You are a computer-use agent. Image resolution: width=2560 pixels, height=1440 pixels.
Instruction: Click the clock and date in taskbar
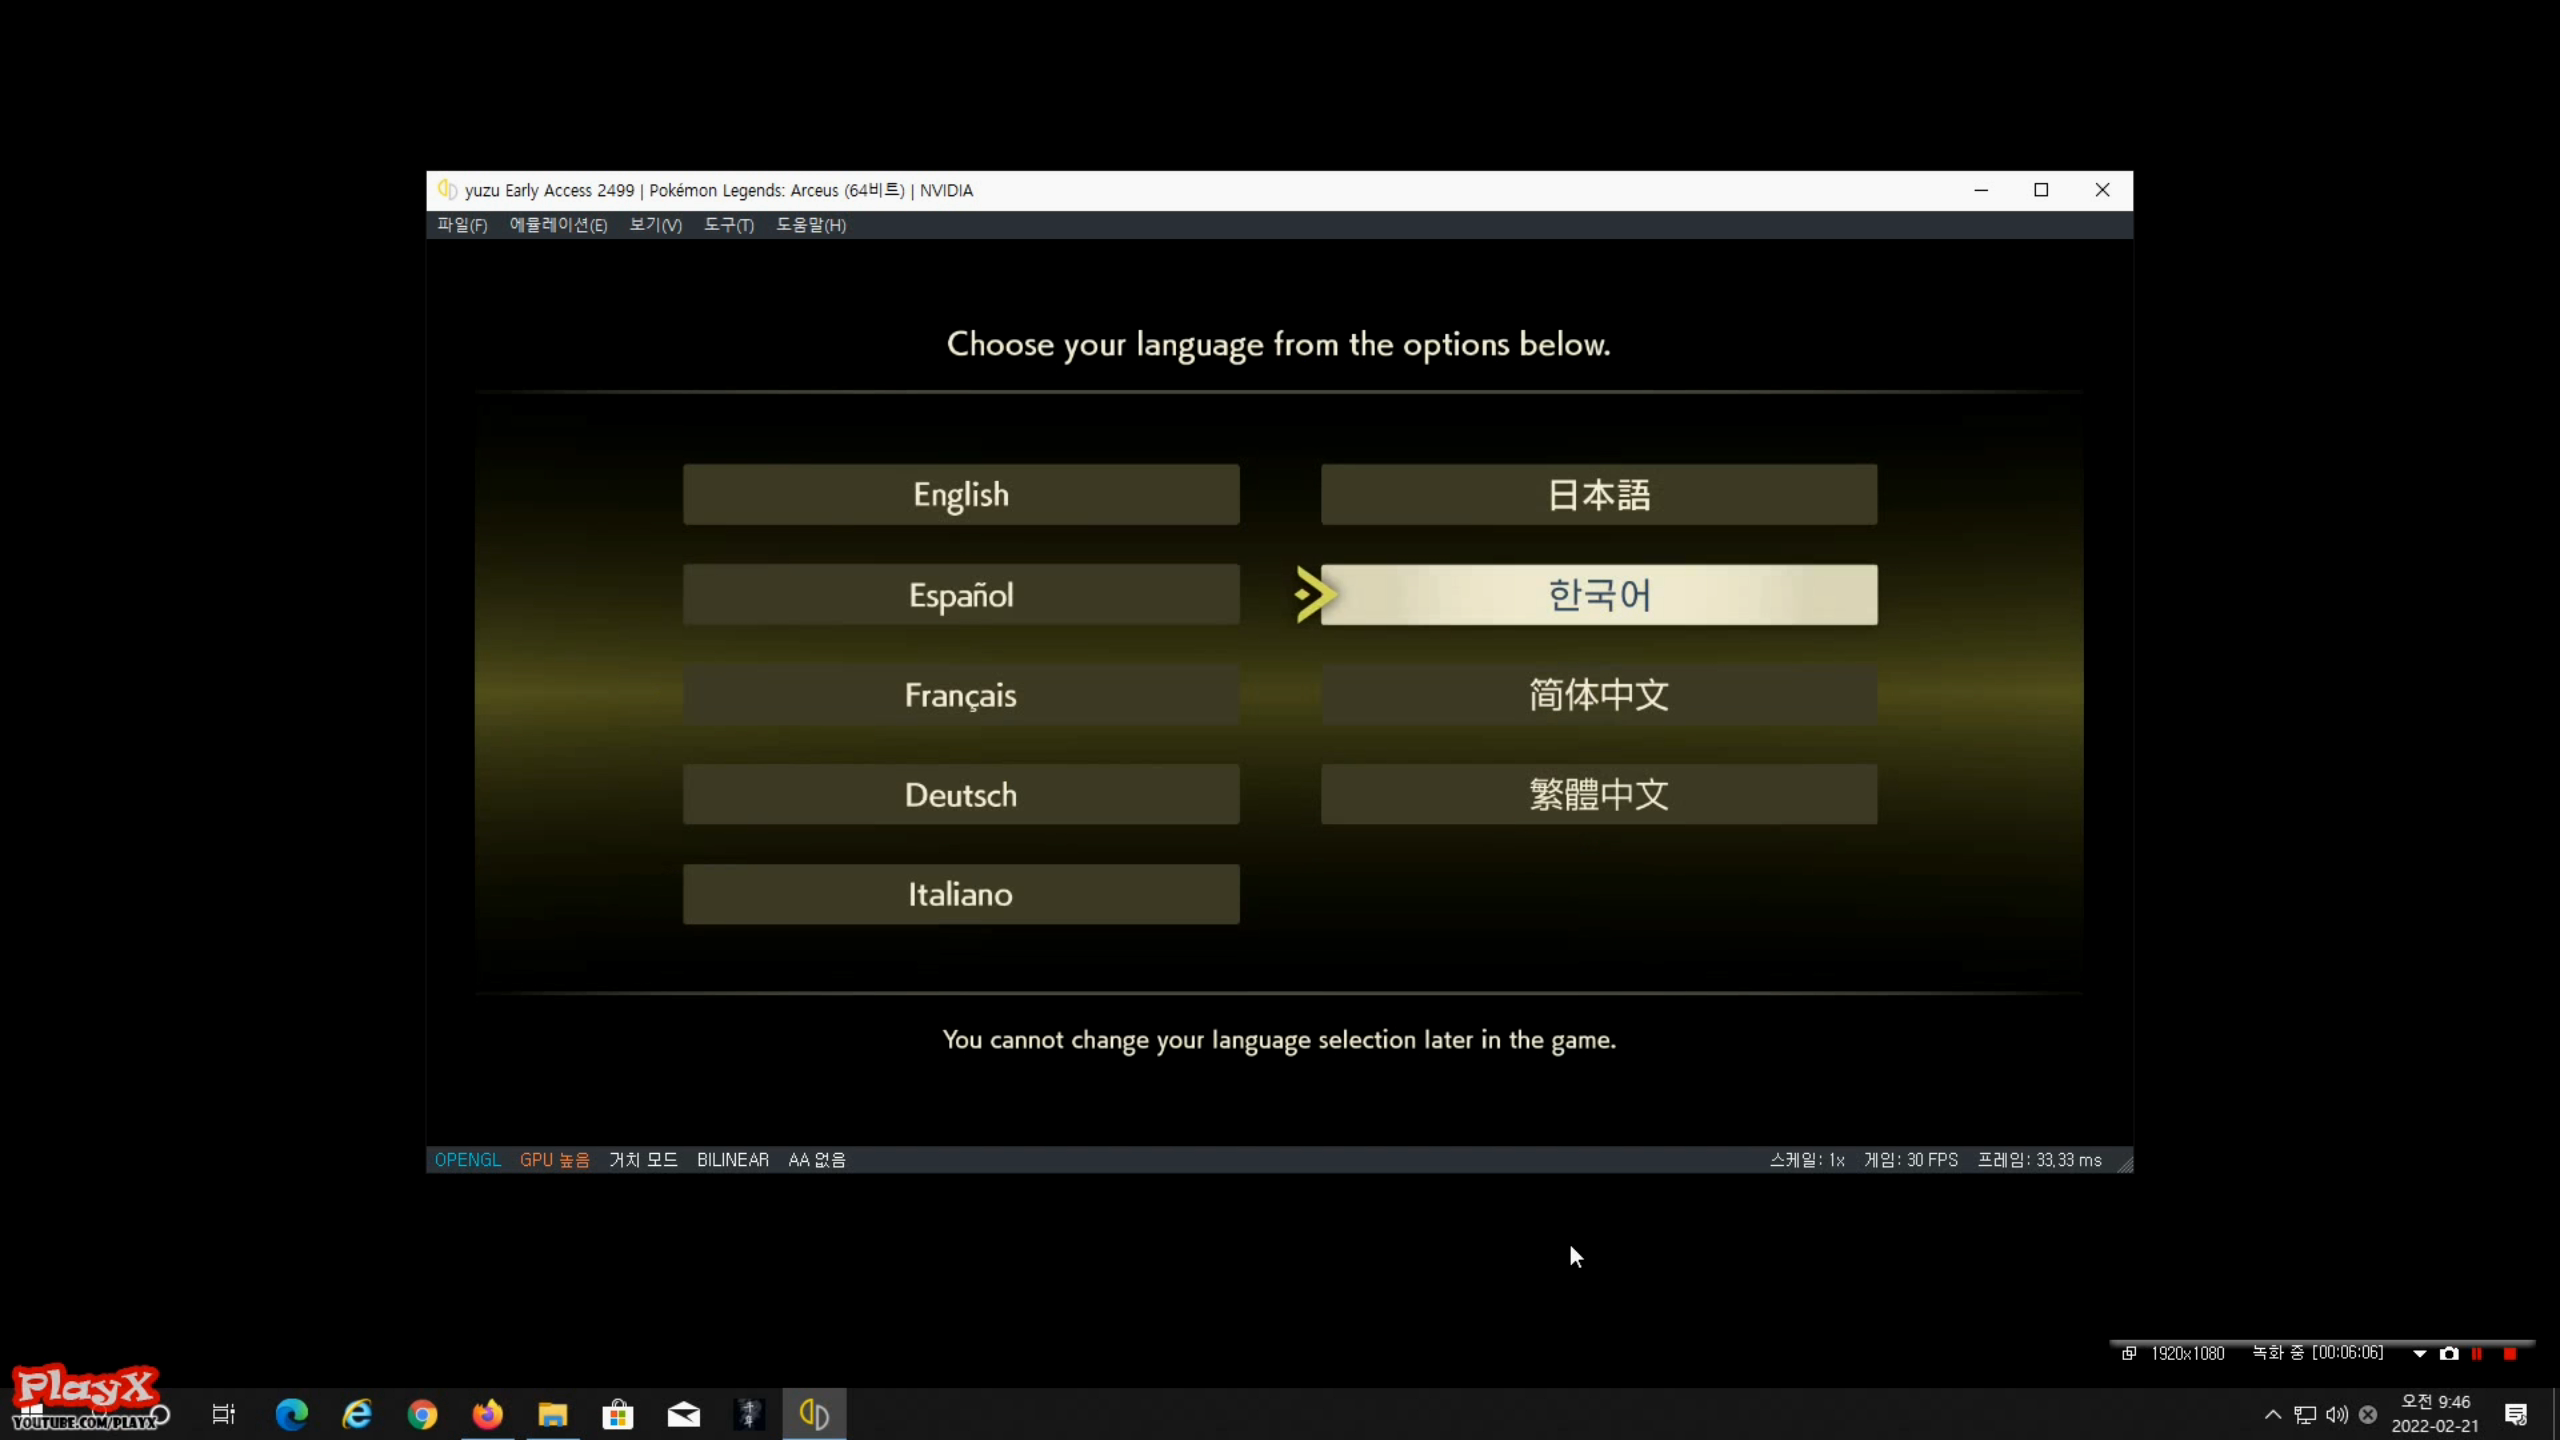2435,1414
